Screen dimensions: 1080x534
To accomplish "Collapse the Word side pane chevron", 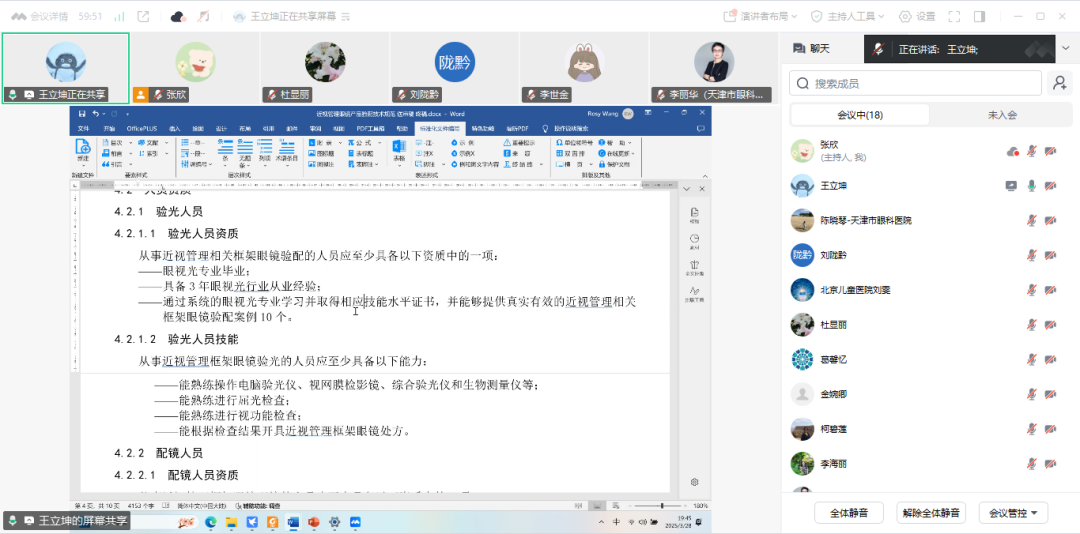I will [687, 189].
